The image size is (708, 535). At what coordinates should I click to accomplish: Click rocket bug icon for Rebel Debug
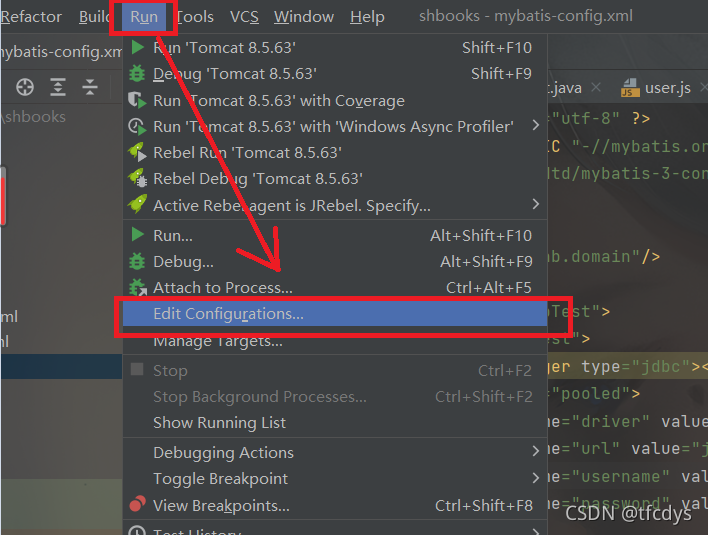[137, 178]
